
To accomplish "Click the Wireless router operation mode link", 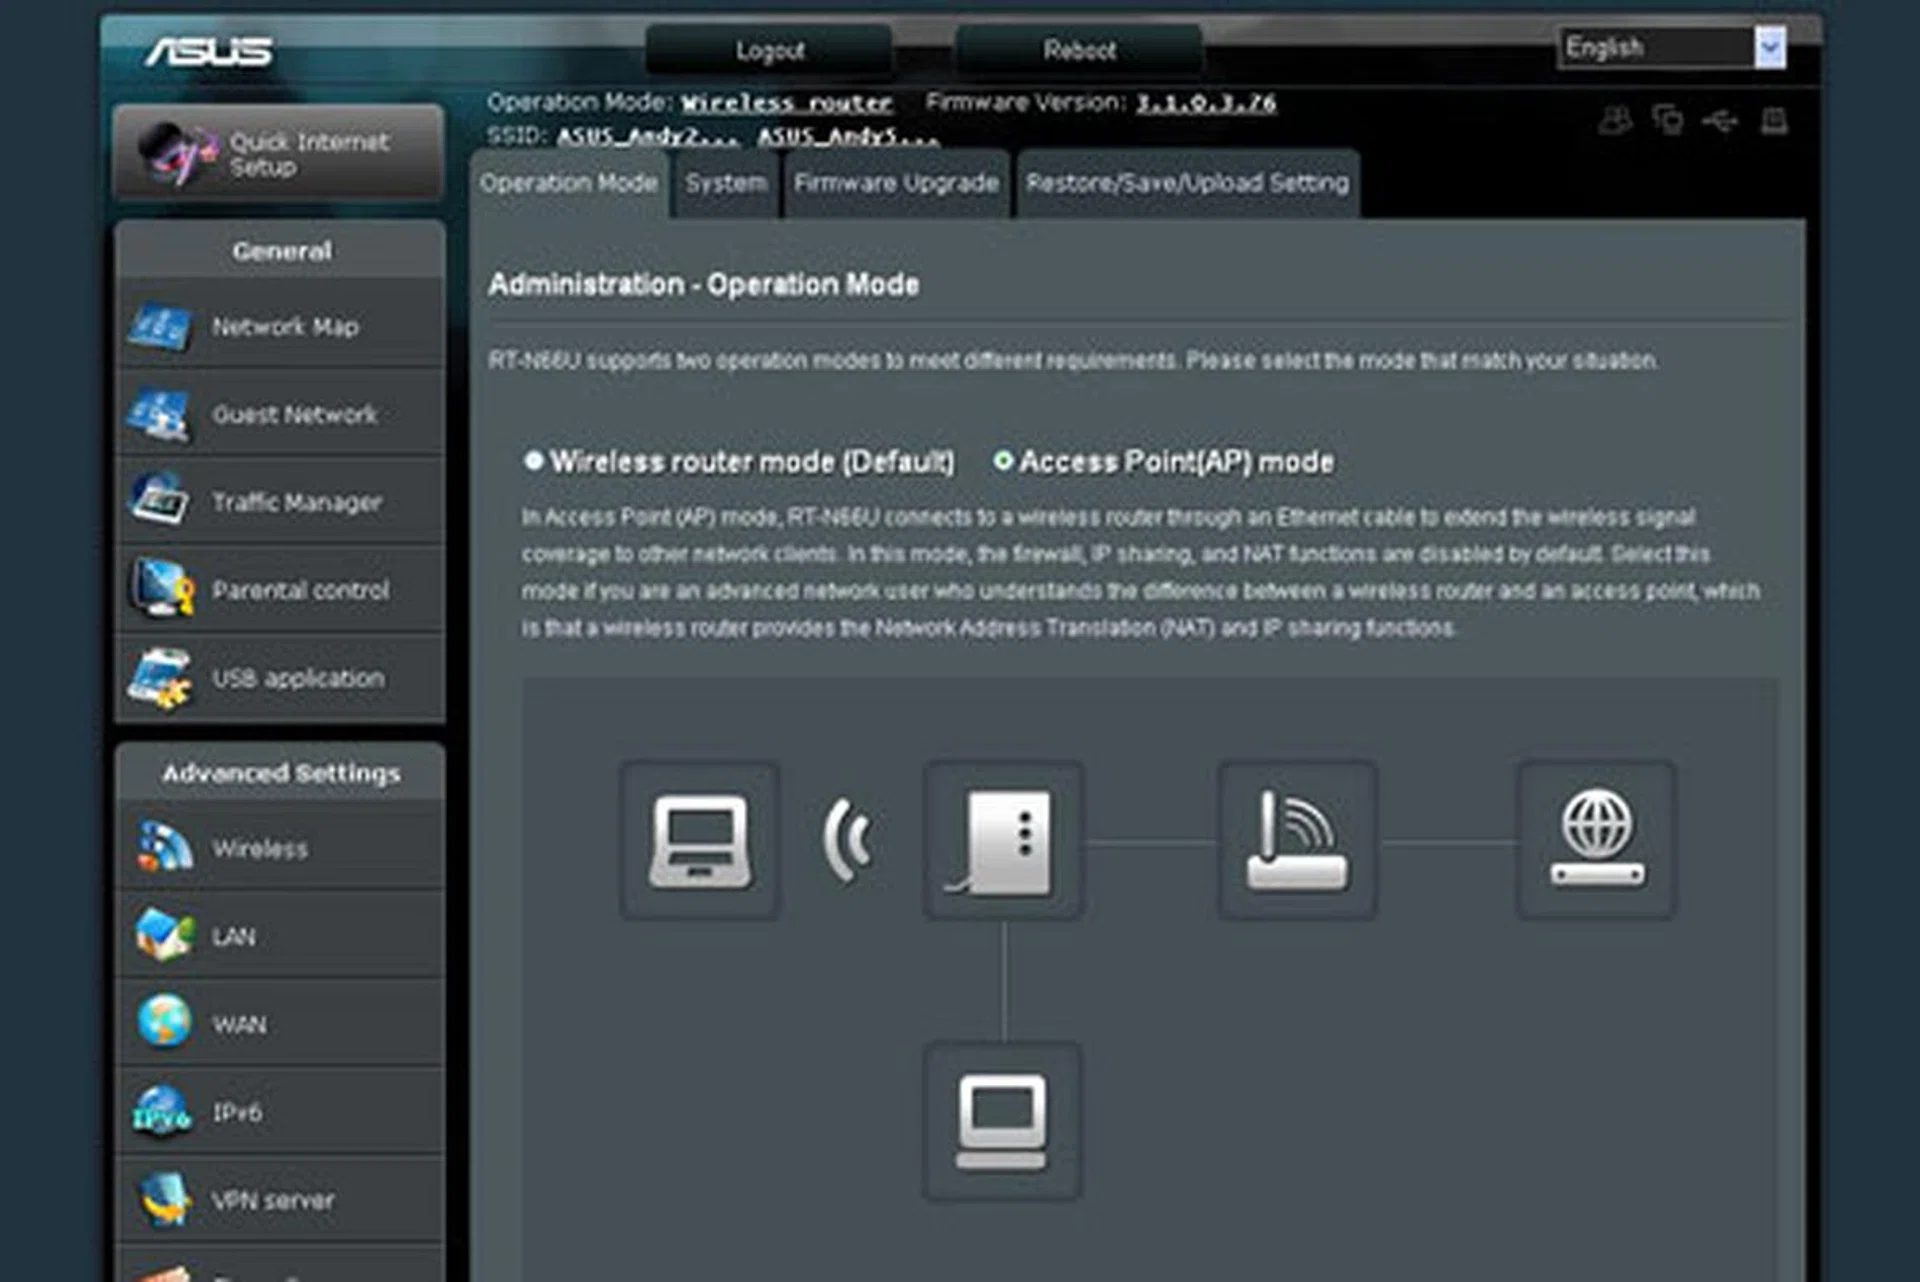I will coord(786,102).
